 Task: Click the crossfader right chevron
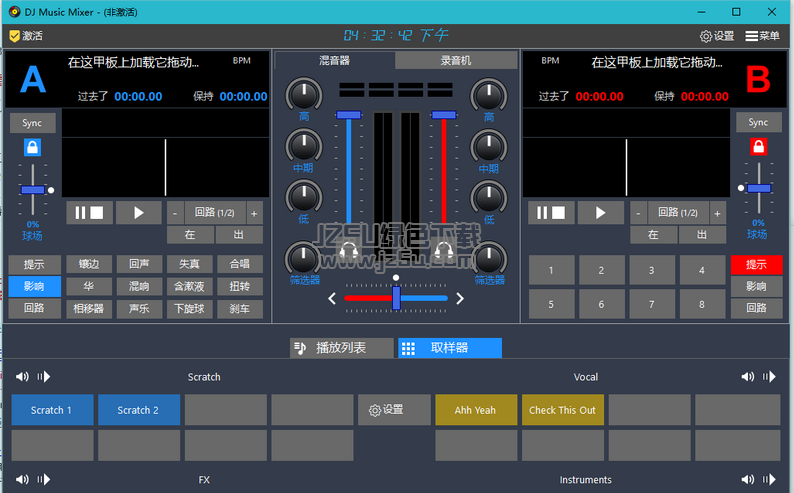tap(460, 298)
